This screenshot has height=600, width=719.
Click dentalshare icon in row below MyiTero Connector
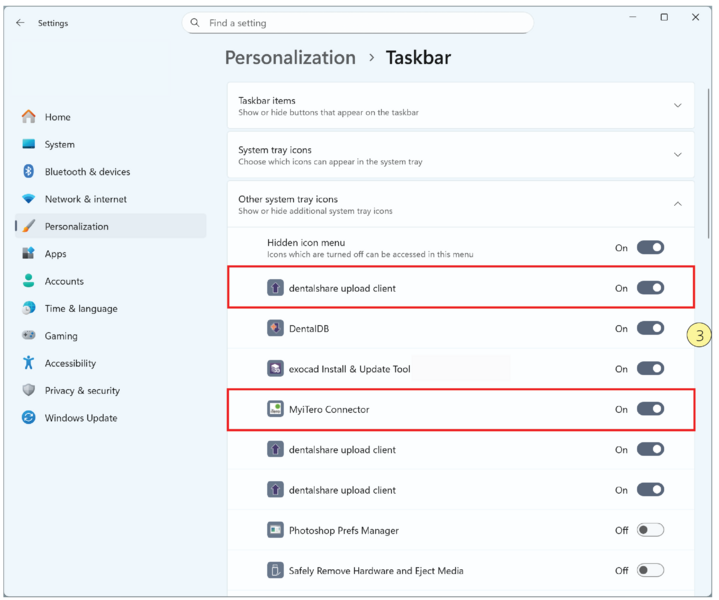click(x=275, y=449)
